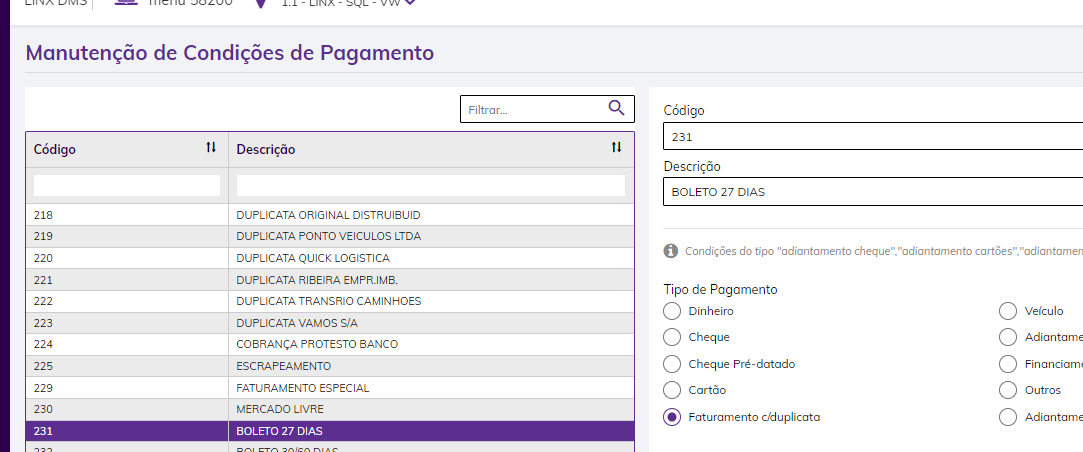Click the Descrição column filter field
The width and height of the screenshot is (1083, 452).
pos(431,186)
